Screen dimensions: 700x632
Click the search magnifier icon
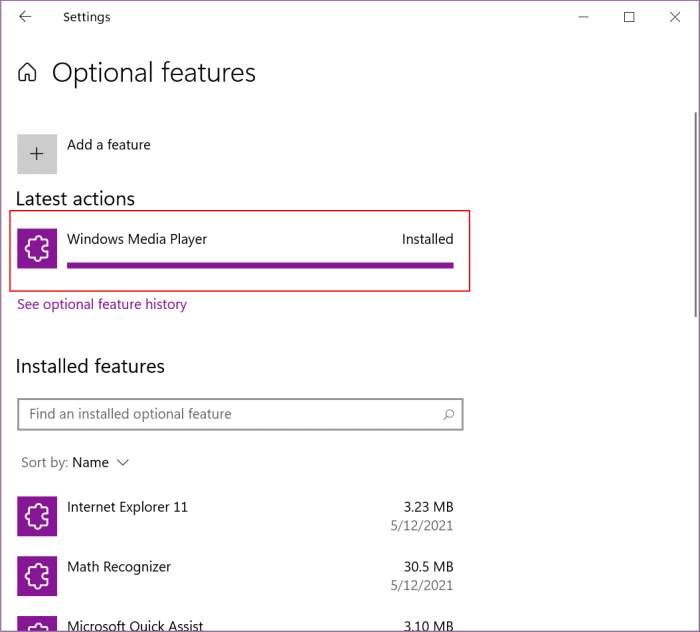pyautogui.click(x=449, y=415)
